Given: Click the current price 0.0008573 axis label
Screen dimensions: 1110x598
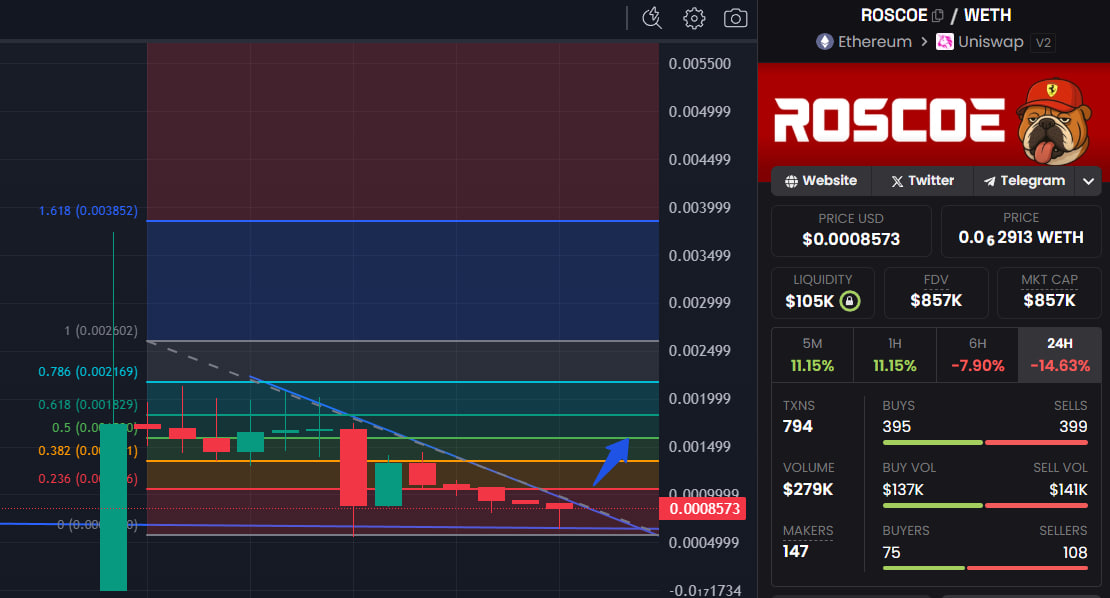Looking at the screenshot, I should pos(702,509).
